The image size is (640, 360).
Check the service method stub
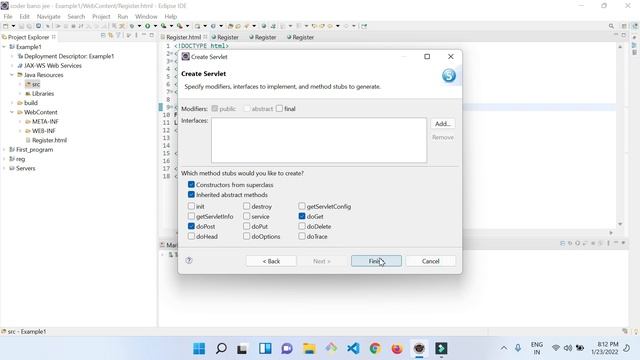[x=247, y=216]
